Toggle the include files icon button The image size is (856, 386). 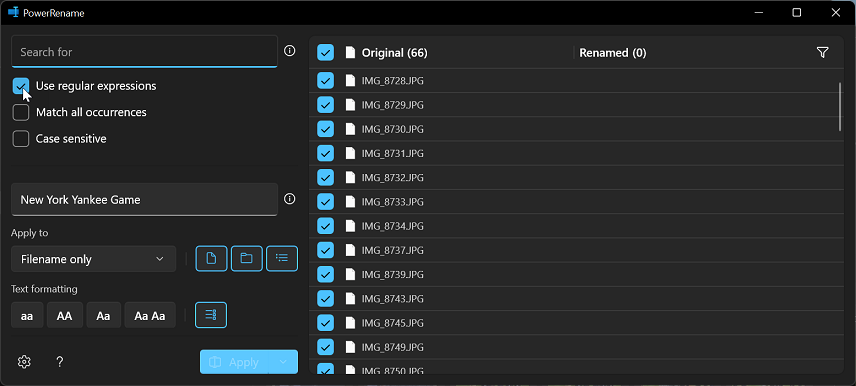pos(211,259)
